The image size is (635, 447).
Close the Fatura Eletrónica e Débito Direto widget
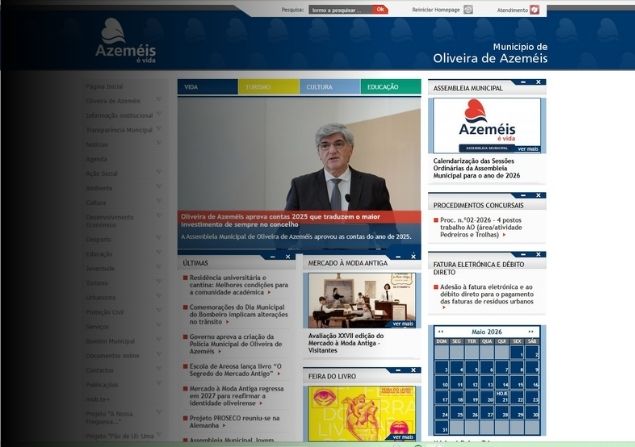(538, 254)
